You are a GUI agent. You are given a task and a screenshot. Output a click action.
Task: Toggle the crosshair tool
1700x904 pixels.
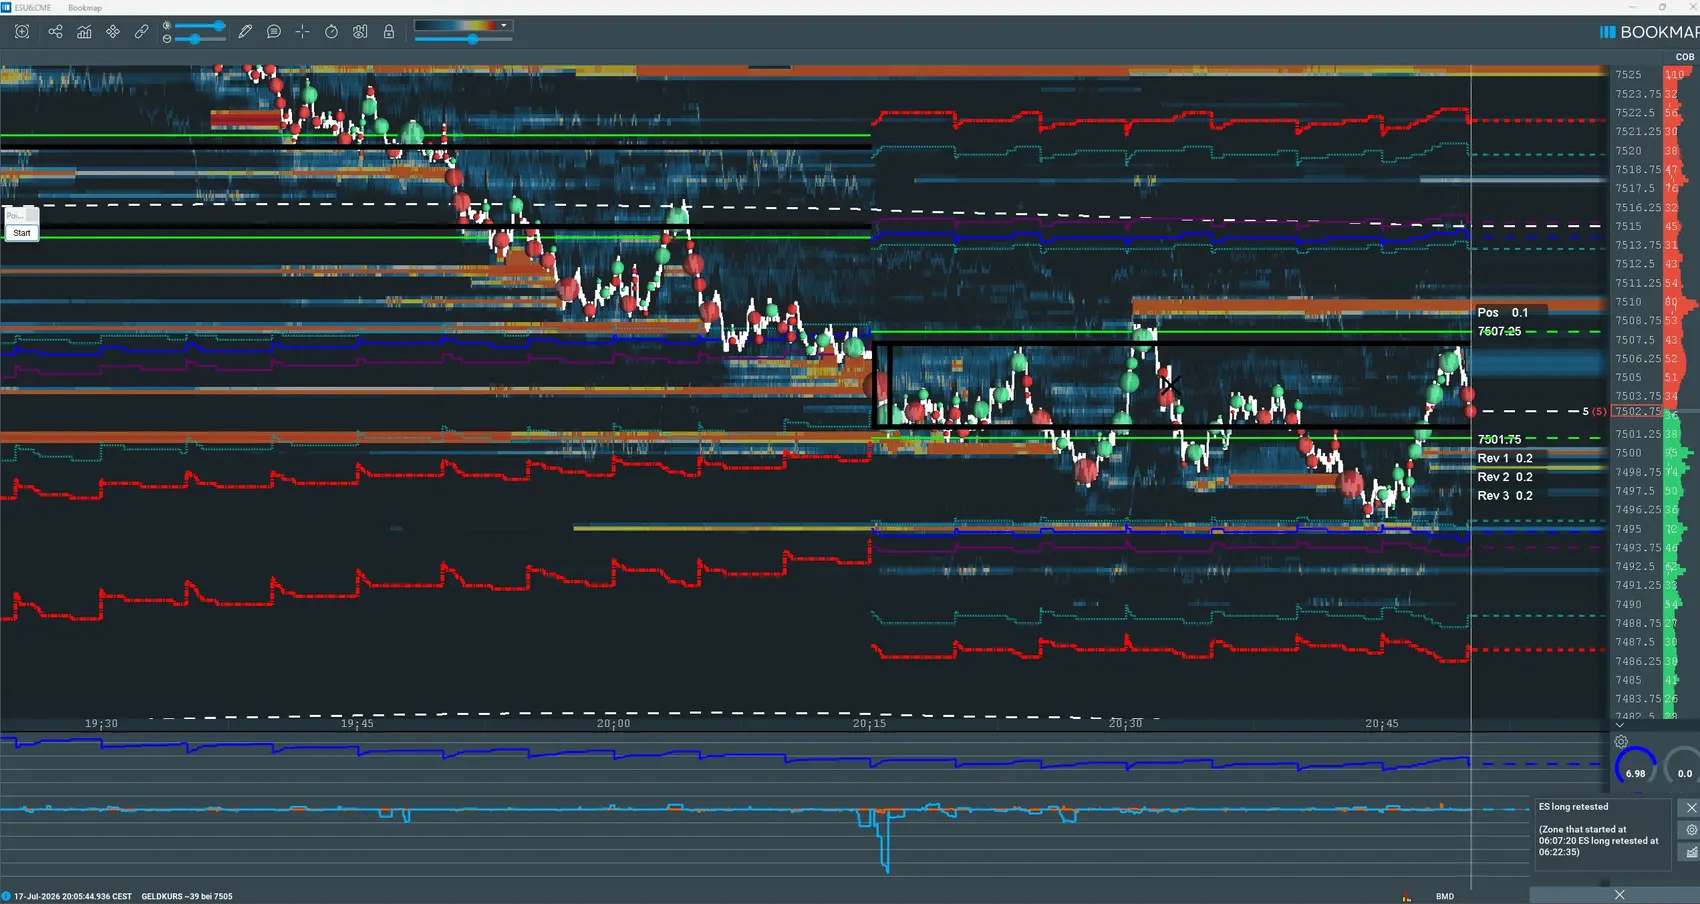click(x=302, y=32)
